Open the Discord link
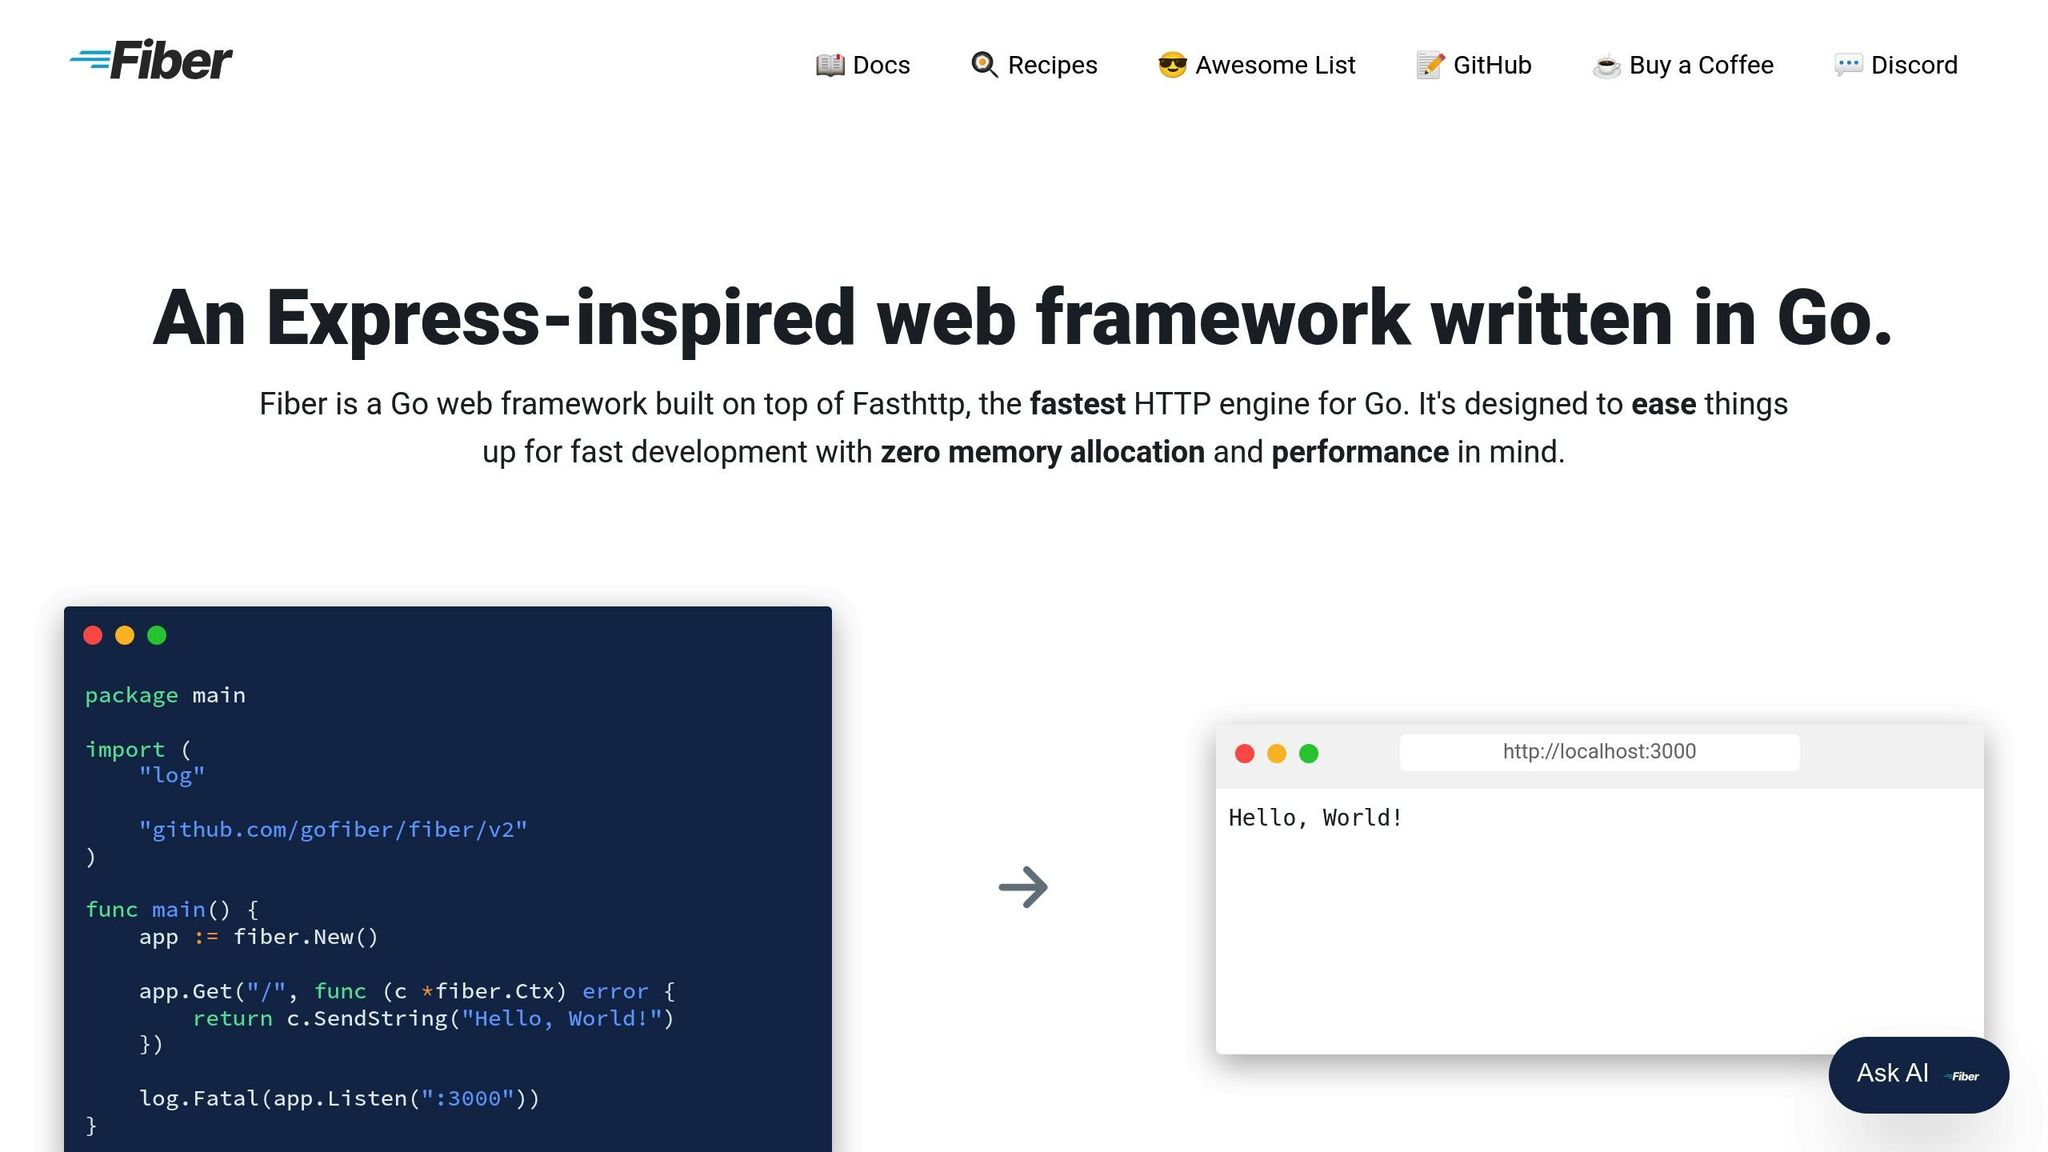 point(1895,65)
